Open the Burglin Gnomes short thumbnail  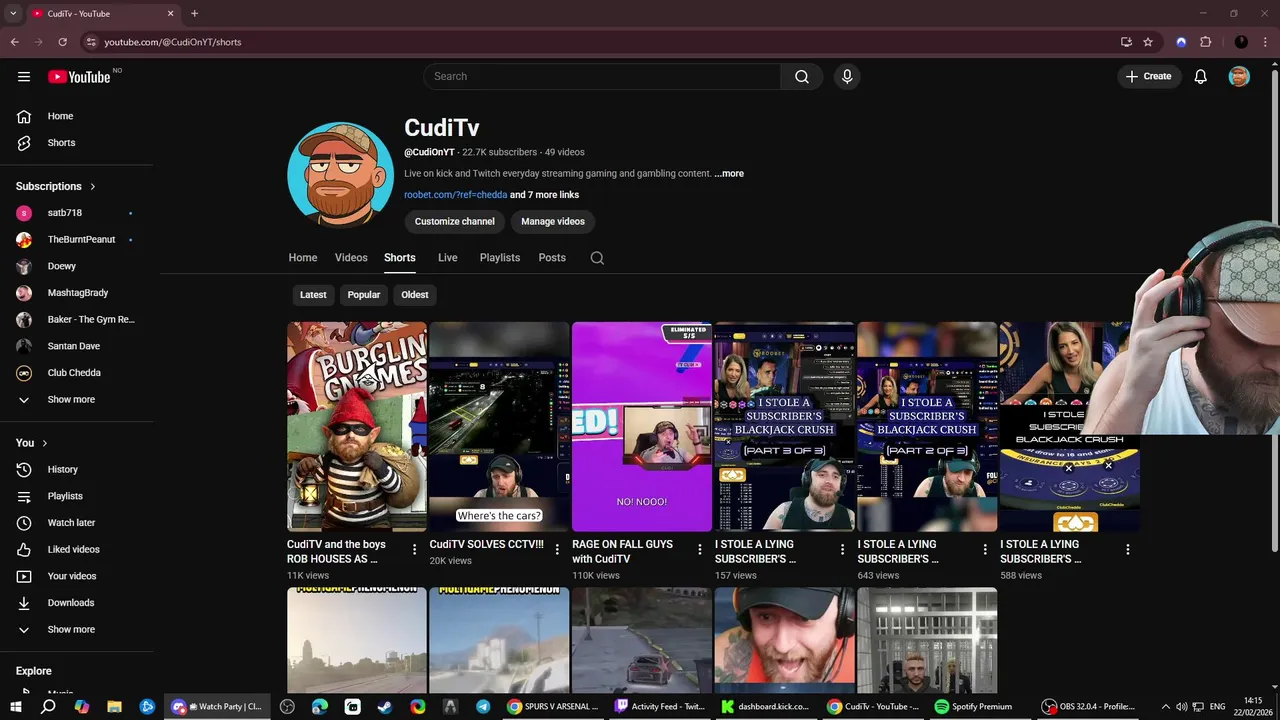(x=357, y=427)
